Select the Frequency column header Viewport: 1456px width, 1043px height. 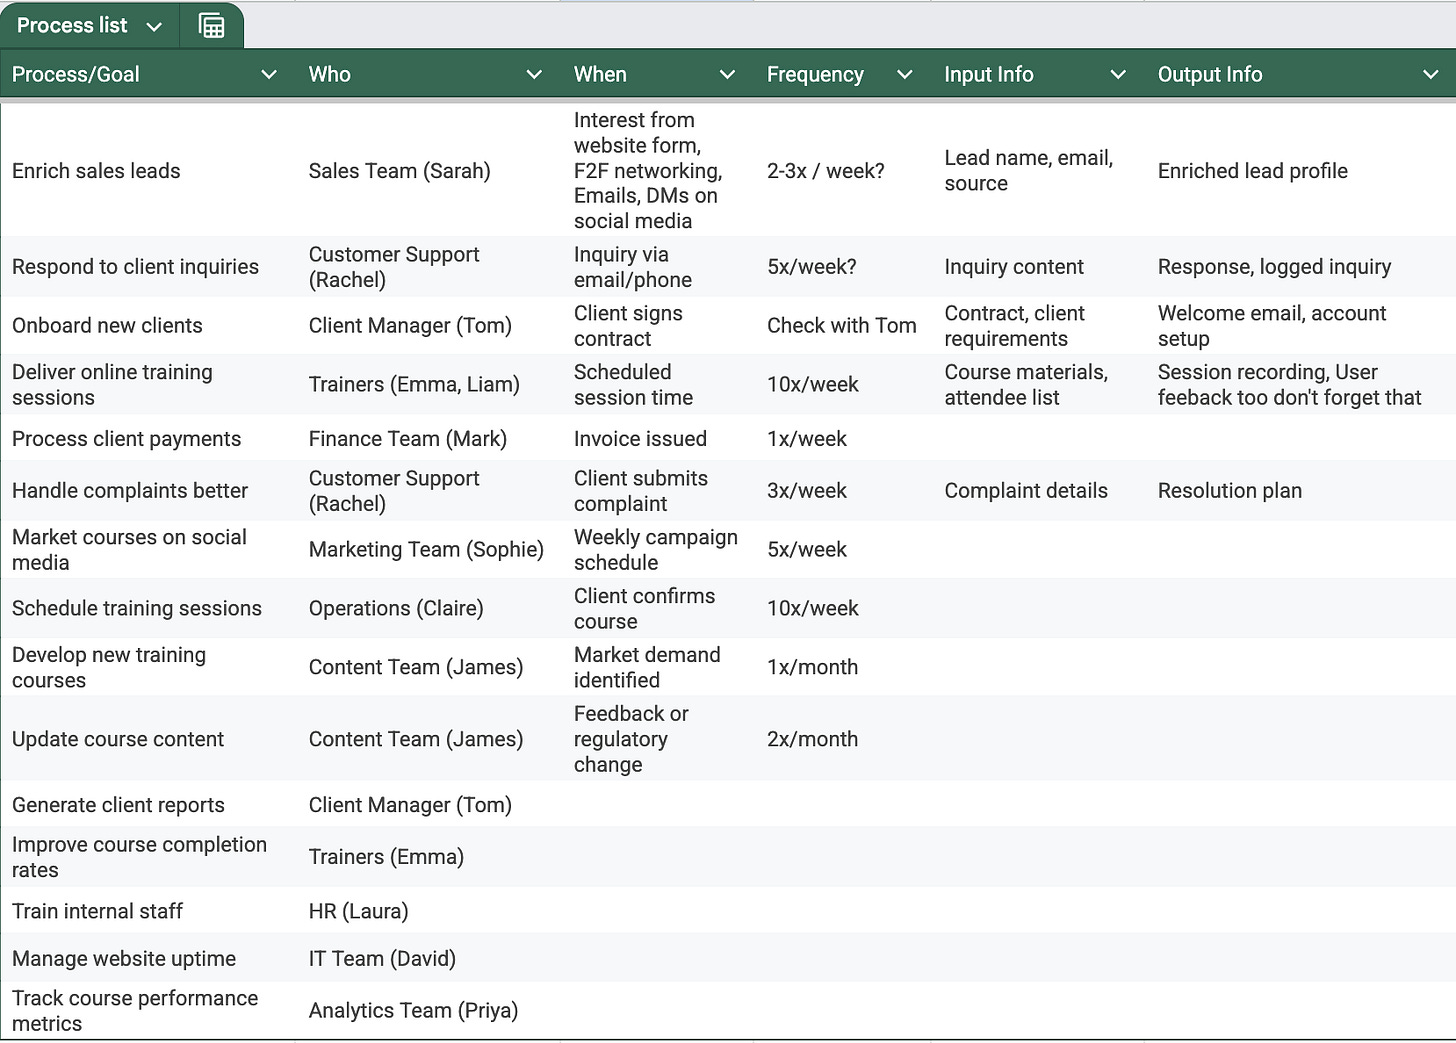point(840,74)
